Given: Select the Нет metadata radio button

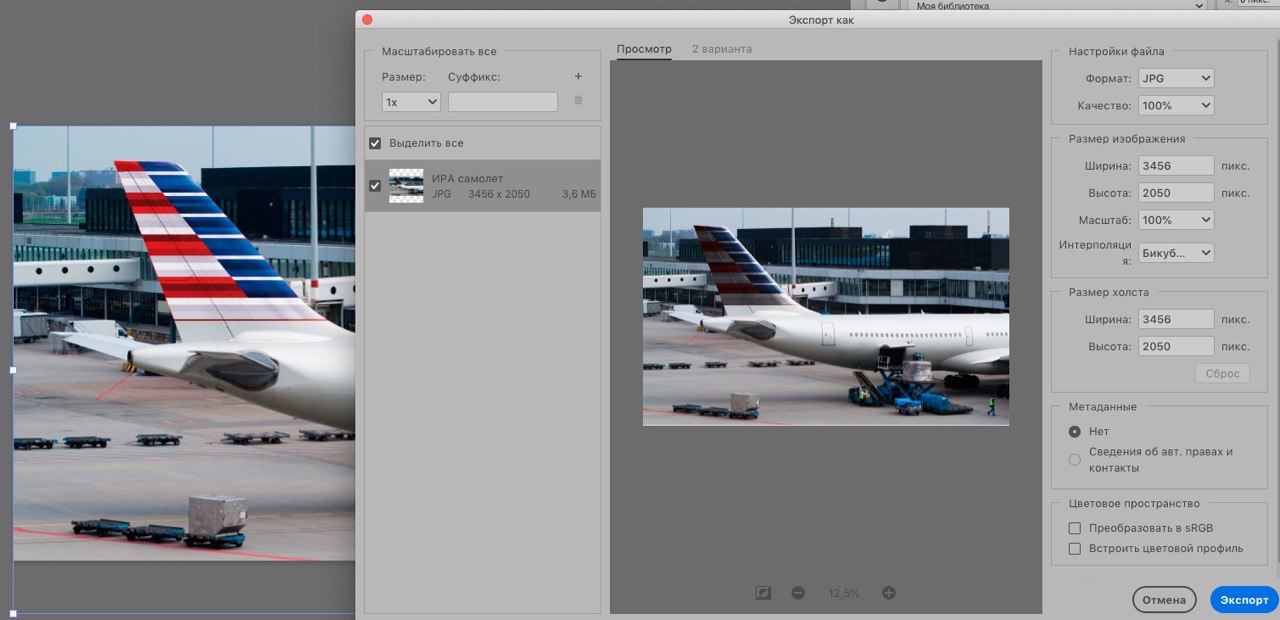Looking at the screenshot, I should coord(1075,432).
